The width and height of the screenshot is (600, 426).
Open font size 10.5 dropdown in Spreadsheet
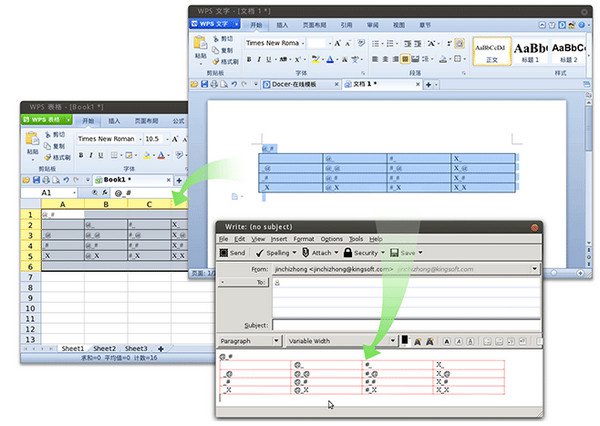(167, 139)
